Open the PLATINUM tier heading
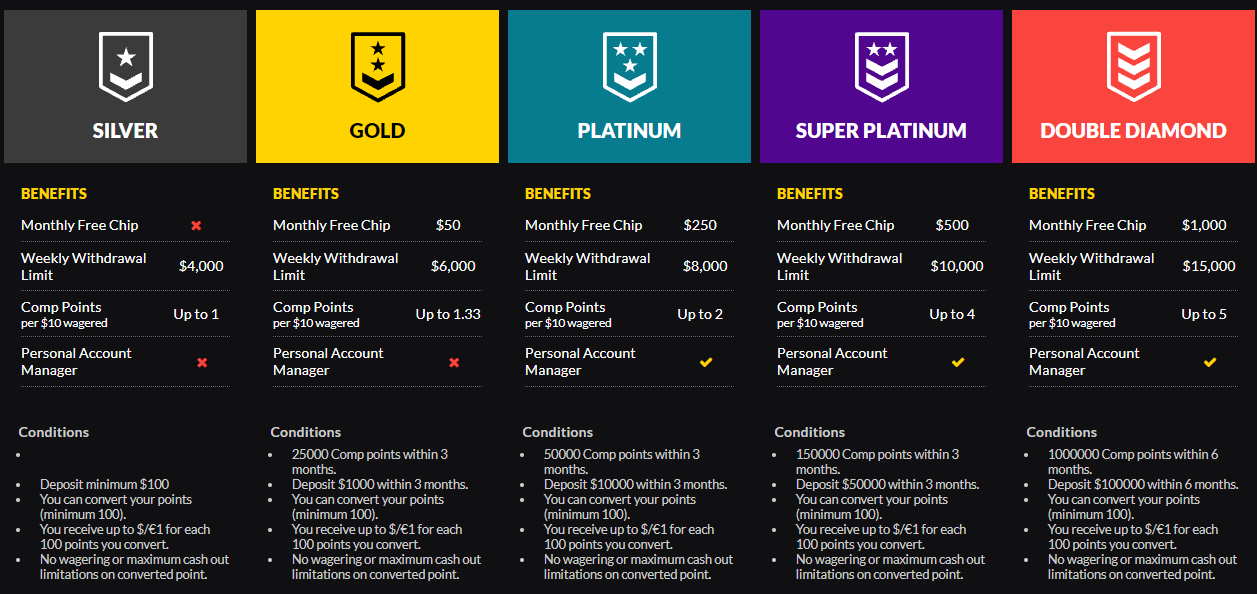 click(629, 131)
